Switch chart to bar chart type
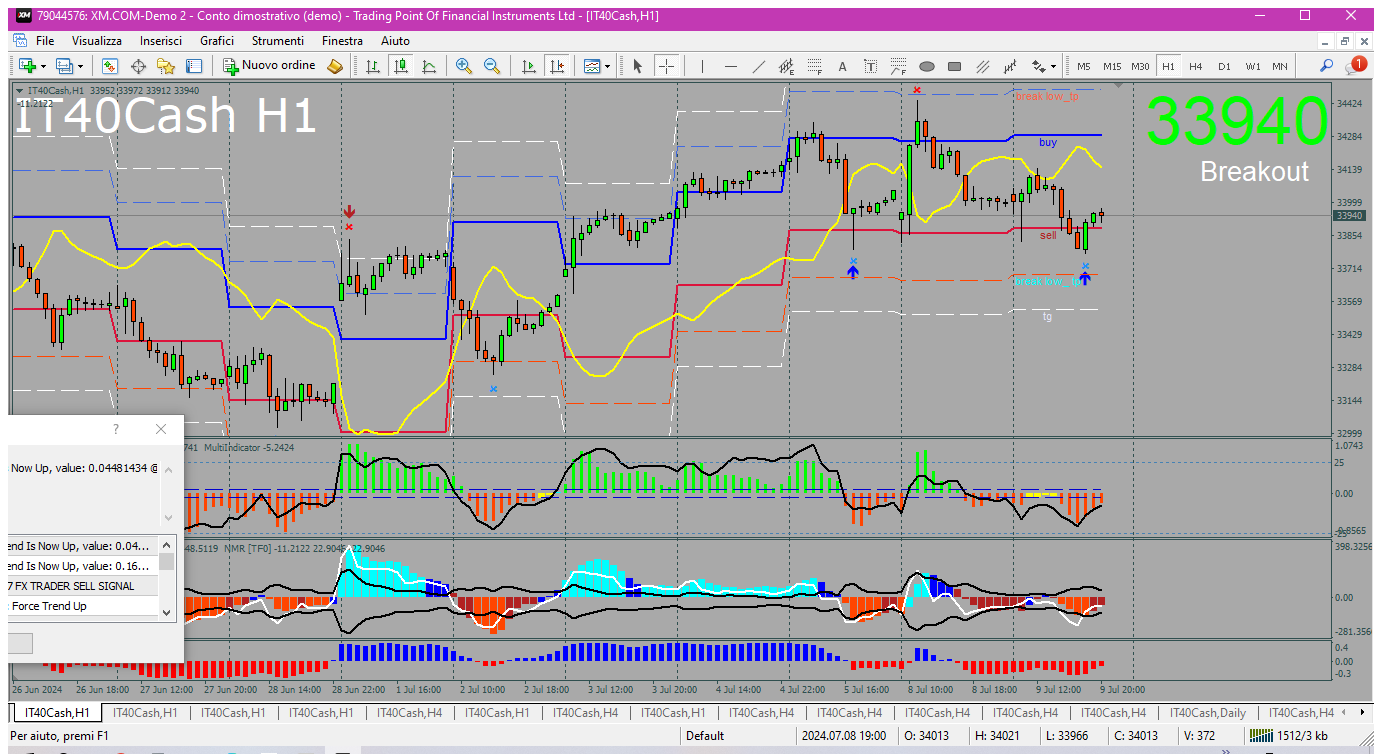1382x754 pixels. pyautogui.click(x=373, y=66)
